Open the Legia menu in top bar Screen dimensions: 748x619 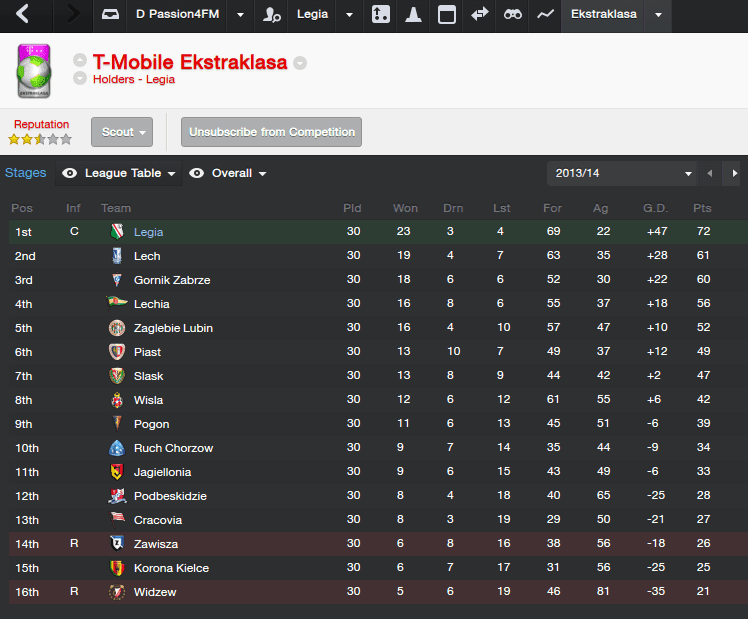click(312, 15)
